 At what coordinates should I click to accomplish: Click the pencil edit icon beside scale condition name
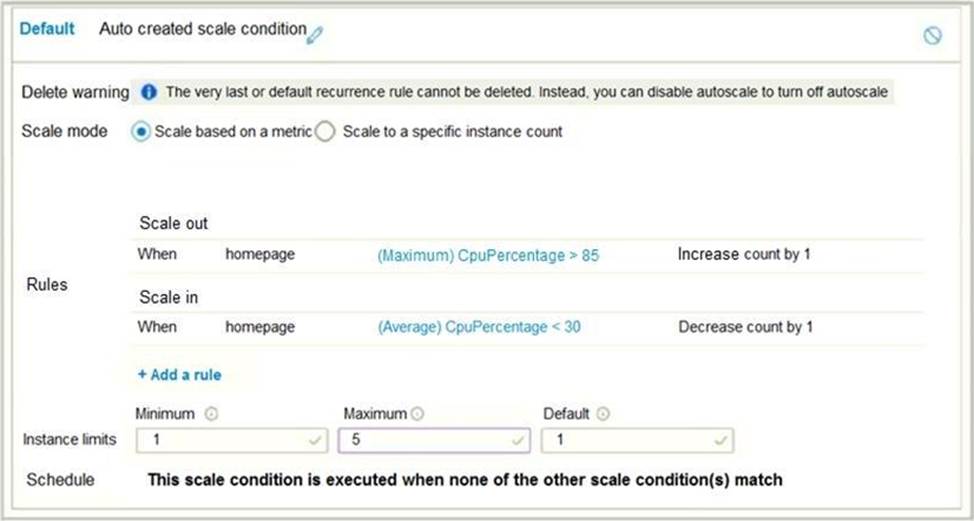tap(315, 35)
